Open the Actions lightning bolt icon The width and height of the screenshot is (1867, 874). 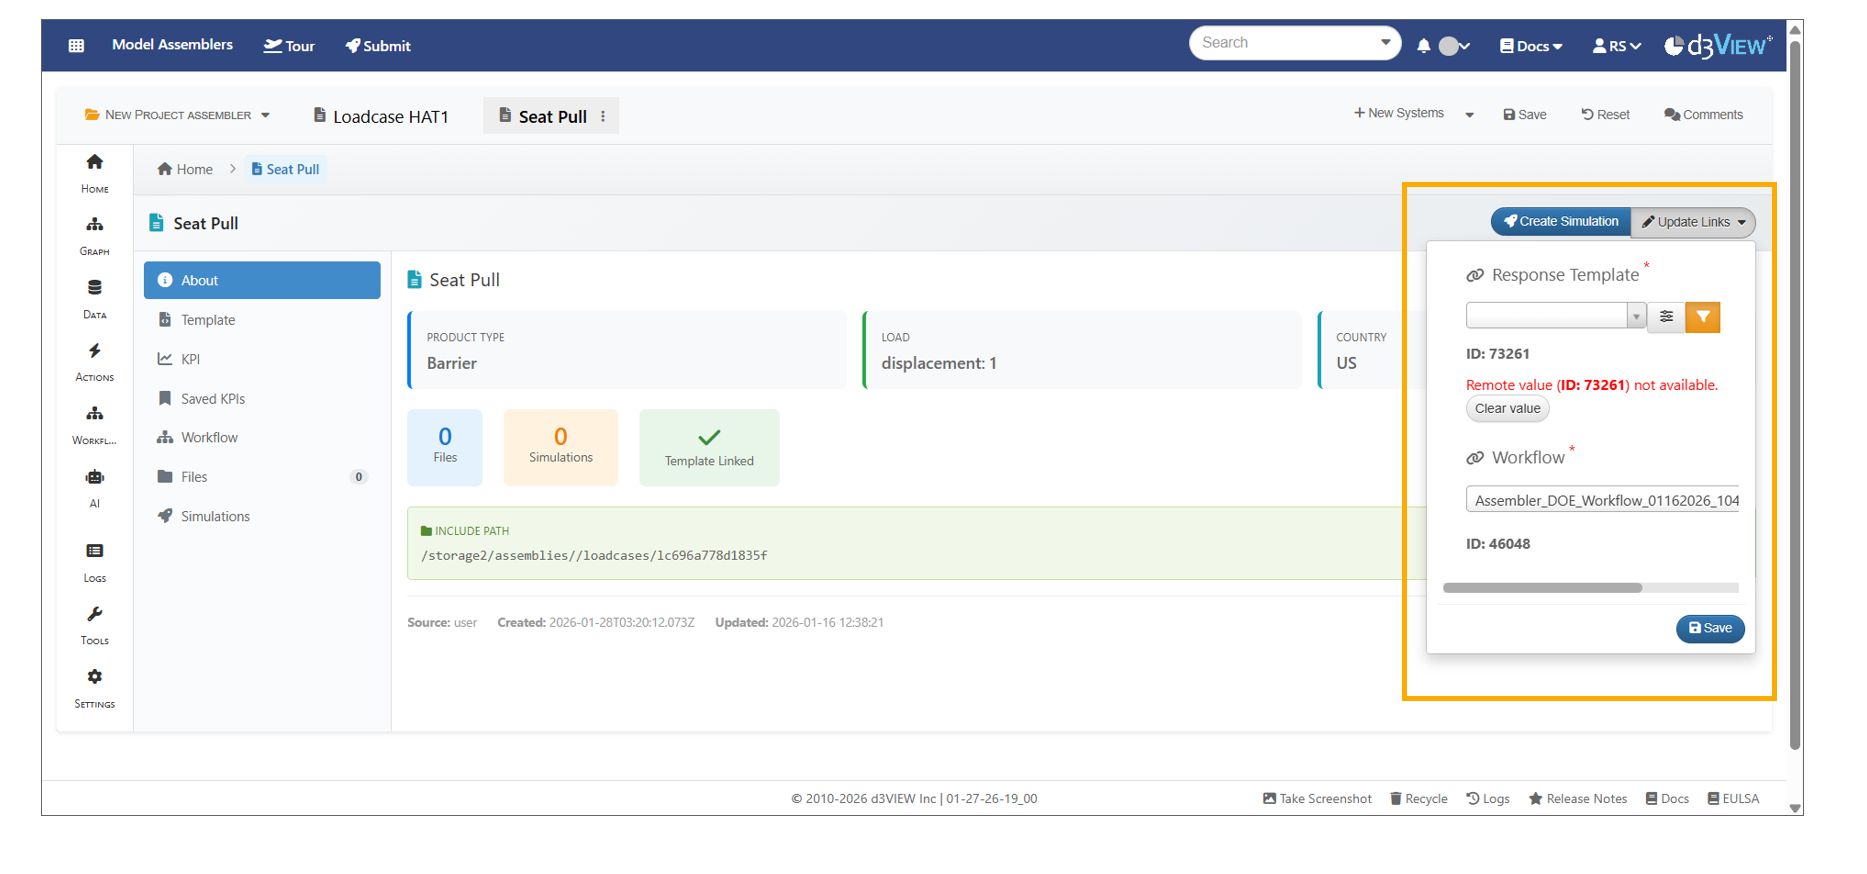click(94, 351)
